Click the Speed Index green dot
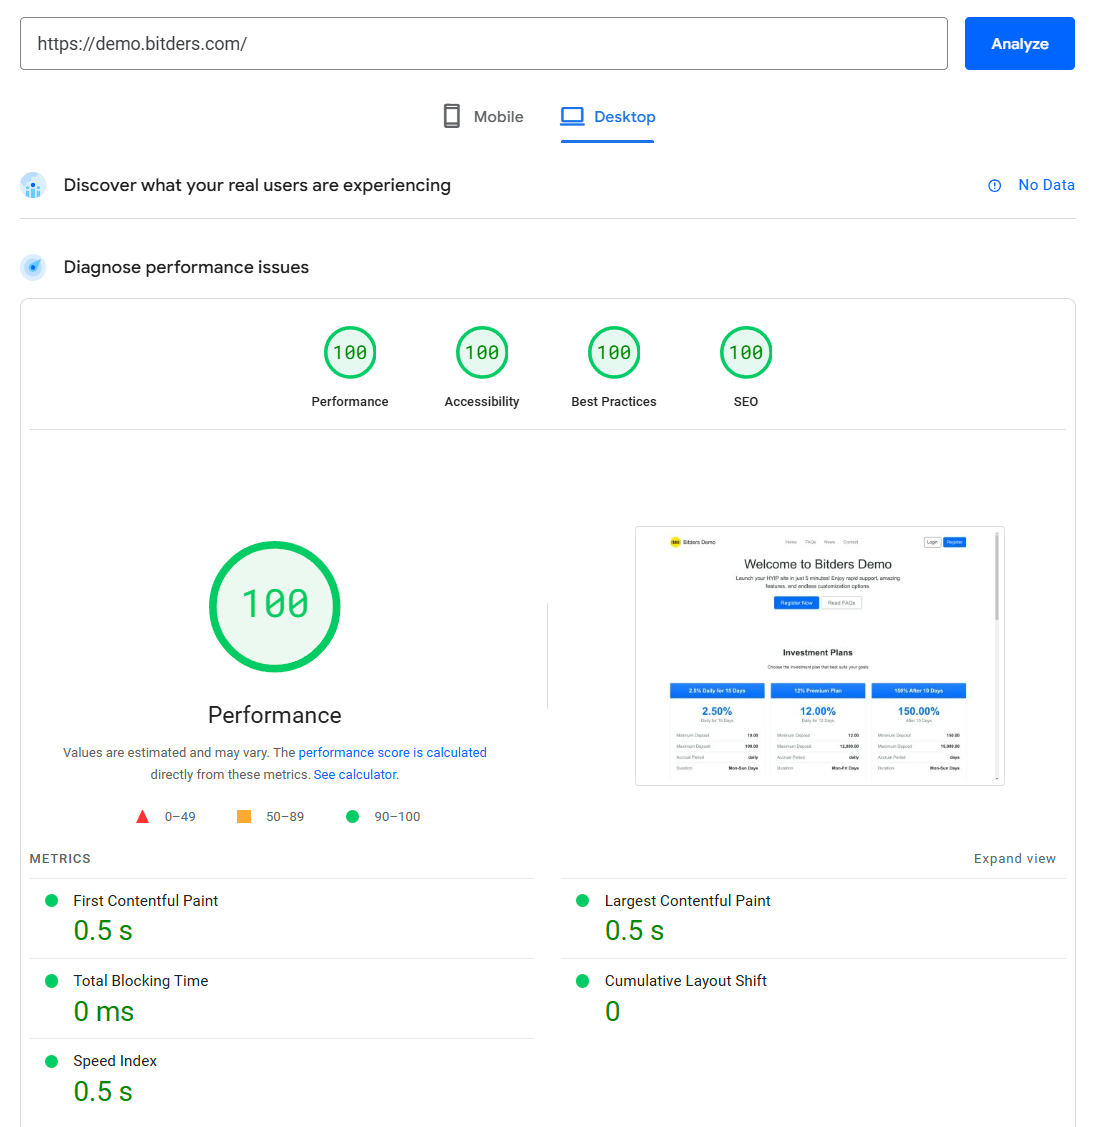The height and width of the screenshot is (1127, 1093). [x=51, y=1062]
